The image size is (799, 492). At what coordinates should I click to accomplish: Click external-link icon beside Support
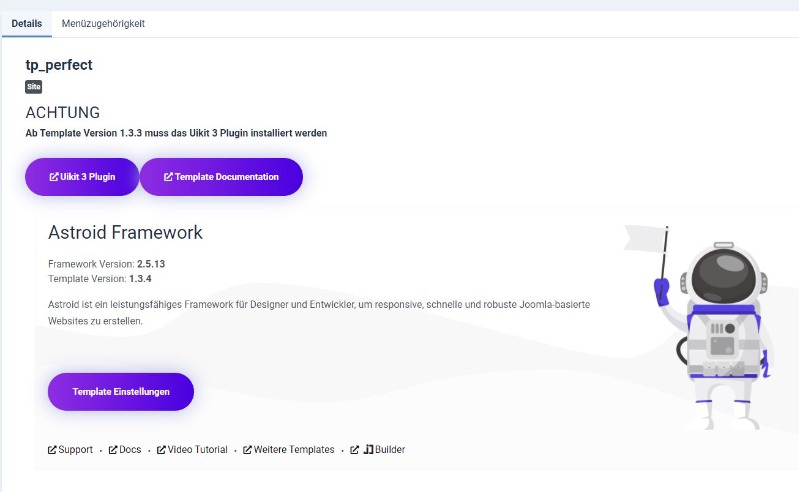[x=52, y=450]
